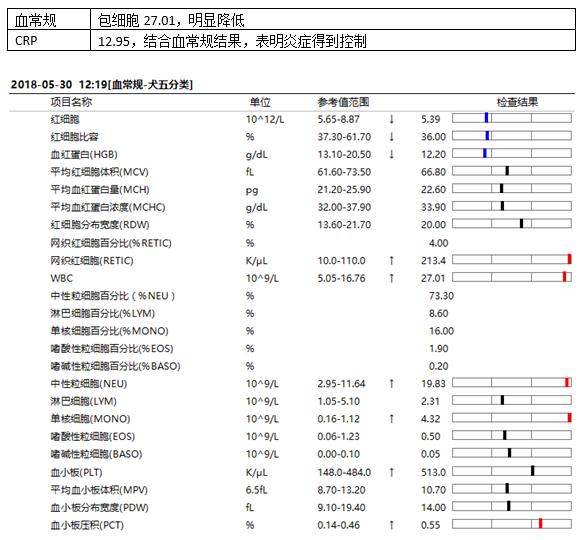
Task: Click the up arrow on 网织红细胞(RETIC) row
Action: pyautogui.click(x=391, y=260)
